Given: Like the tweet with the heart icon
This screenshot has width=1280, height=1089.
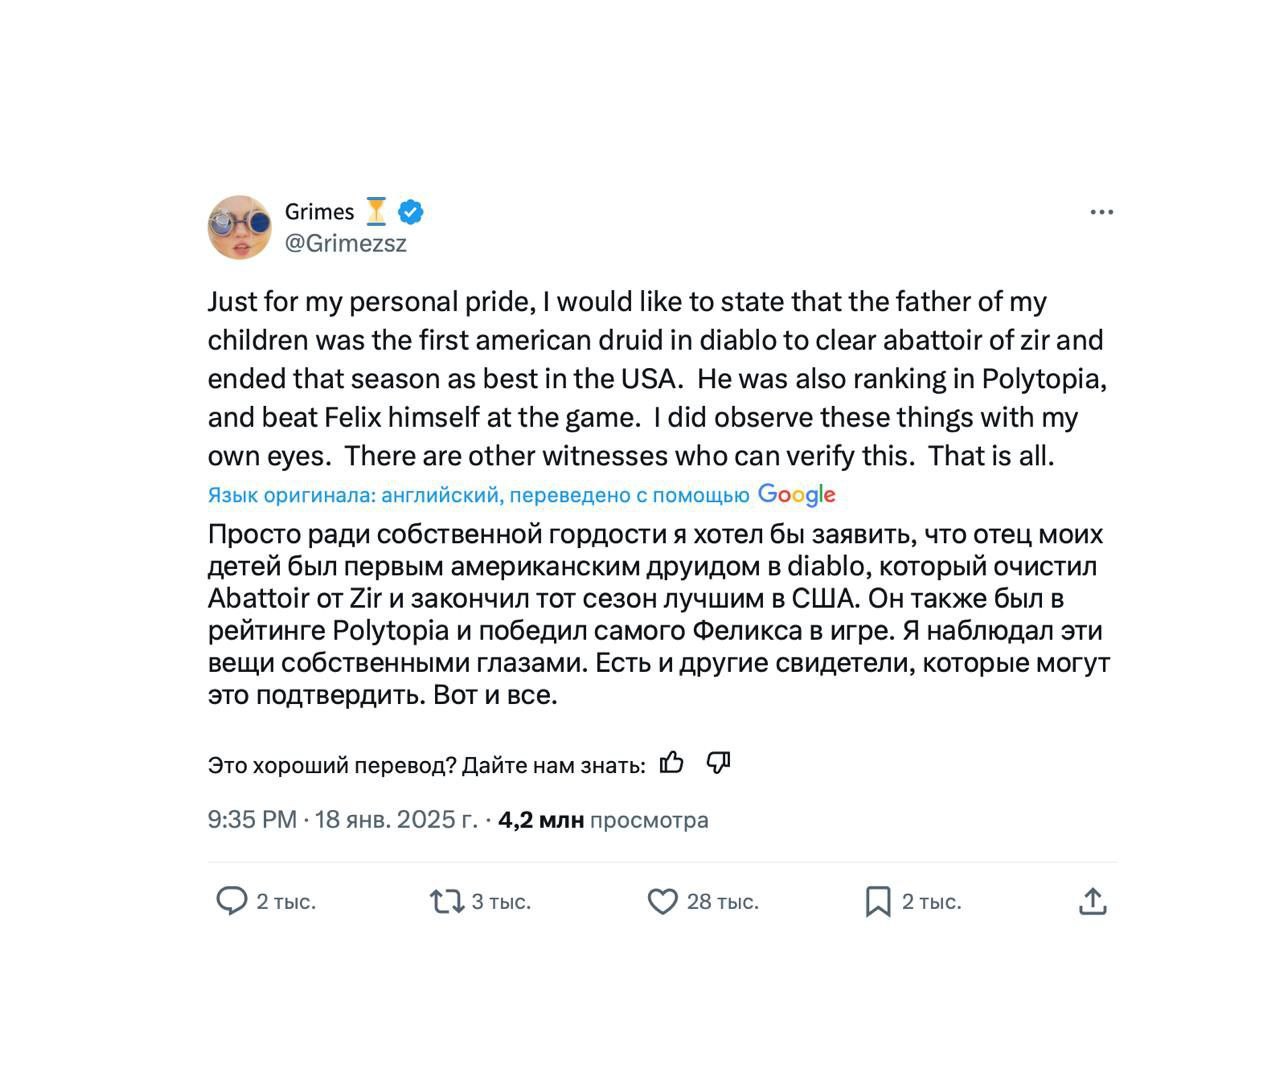Looking at the screenshot, I should coord(662,902).
